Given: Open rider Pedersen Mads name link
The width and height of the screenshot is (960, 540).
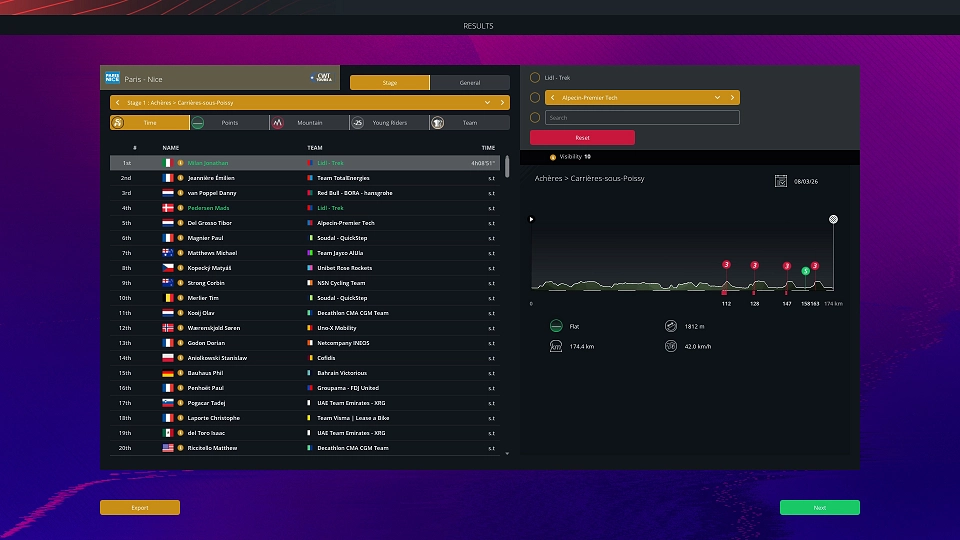Looking at the screenshot, I should tap(208, 208).
